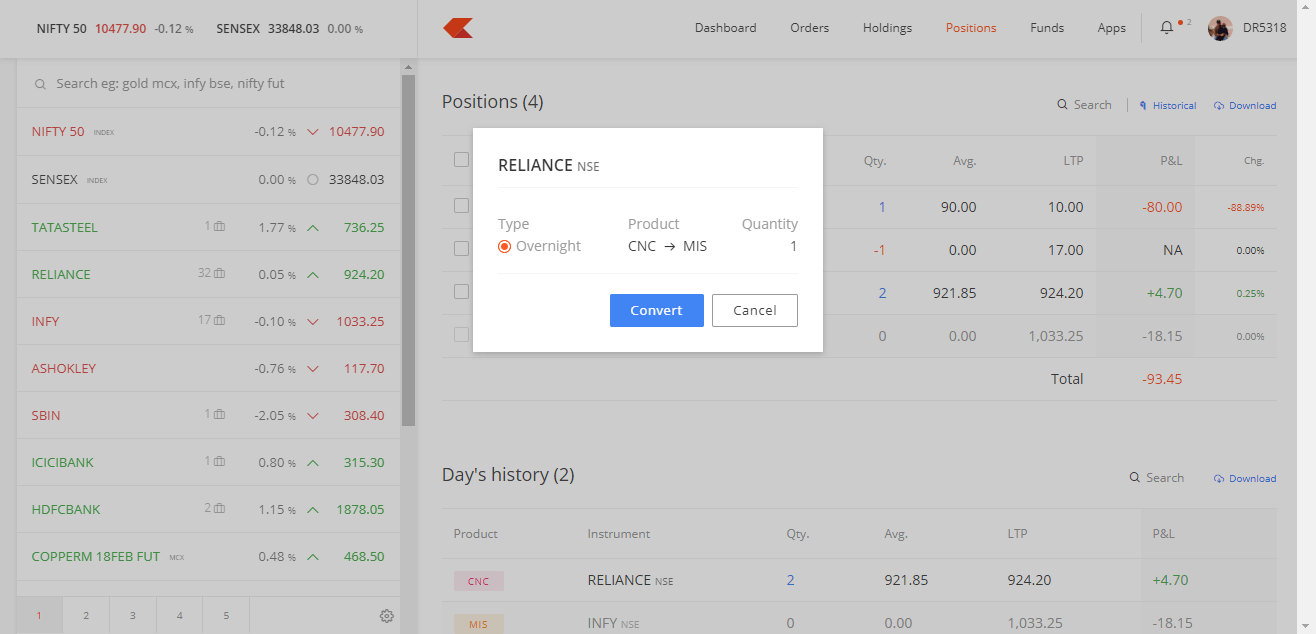
Task: Open the notifications bell icon
Action: 1166,28
